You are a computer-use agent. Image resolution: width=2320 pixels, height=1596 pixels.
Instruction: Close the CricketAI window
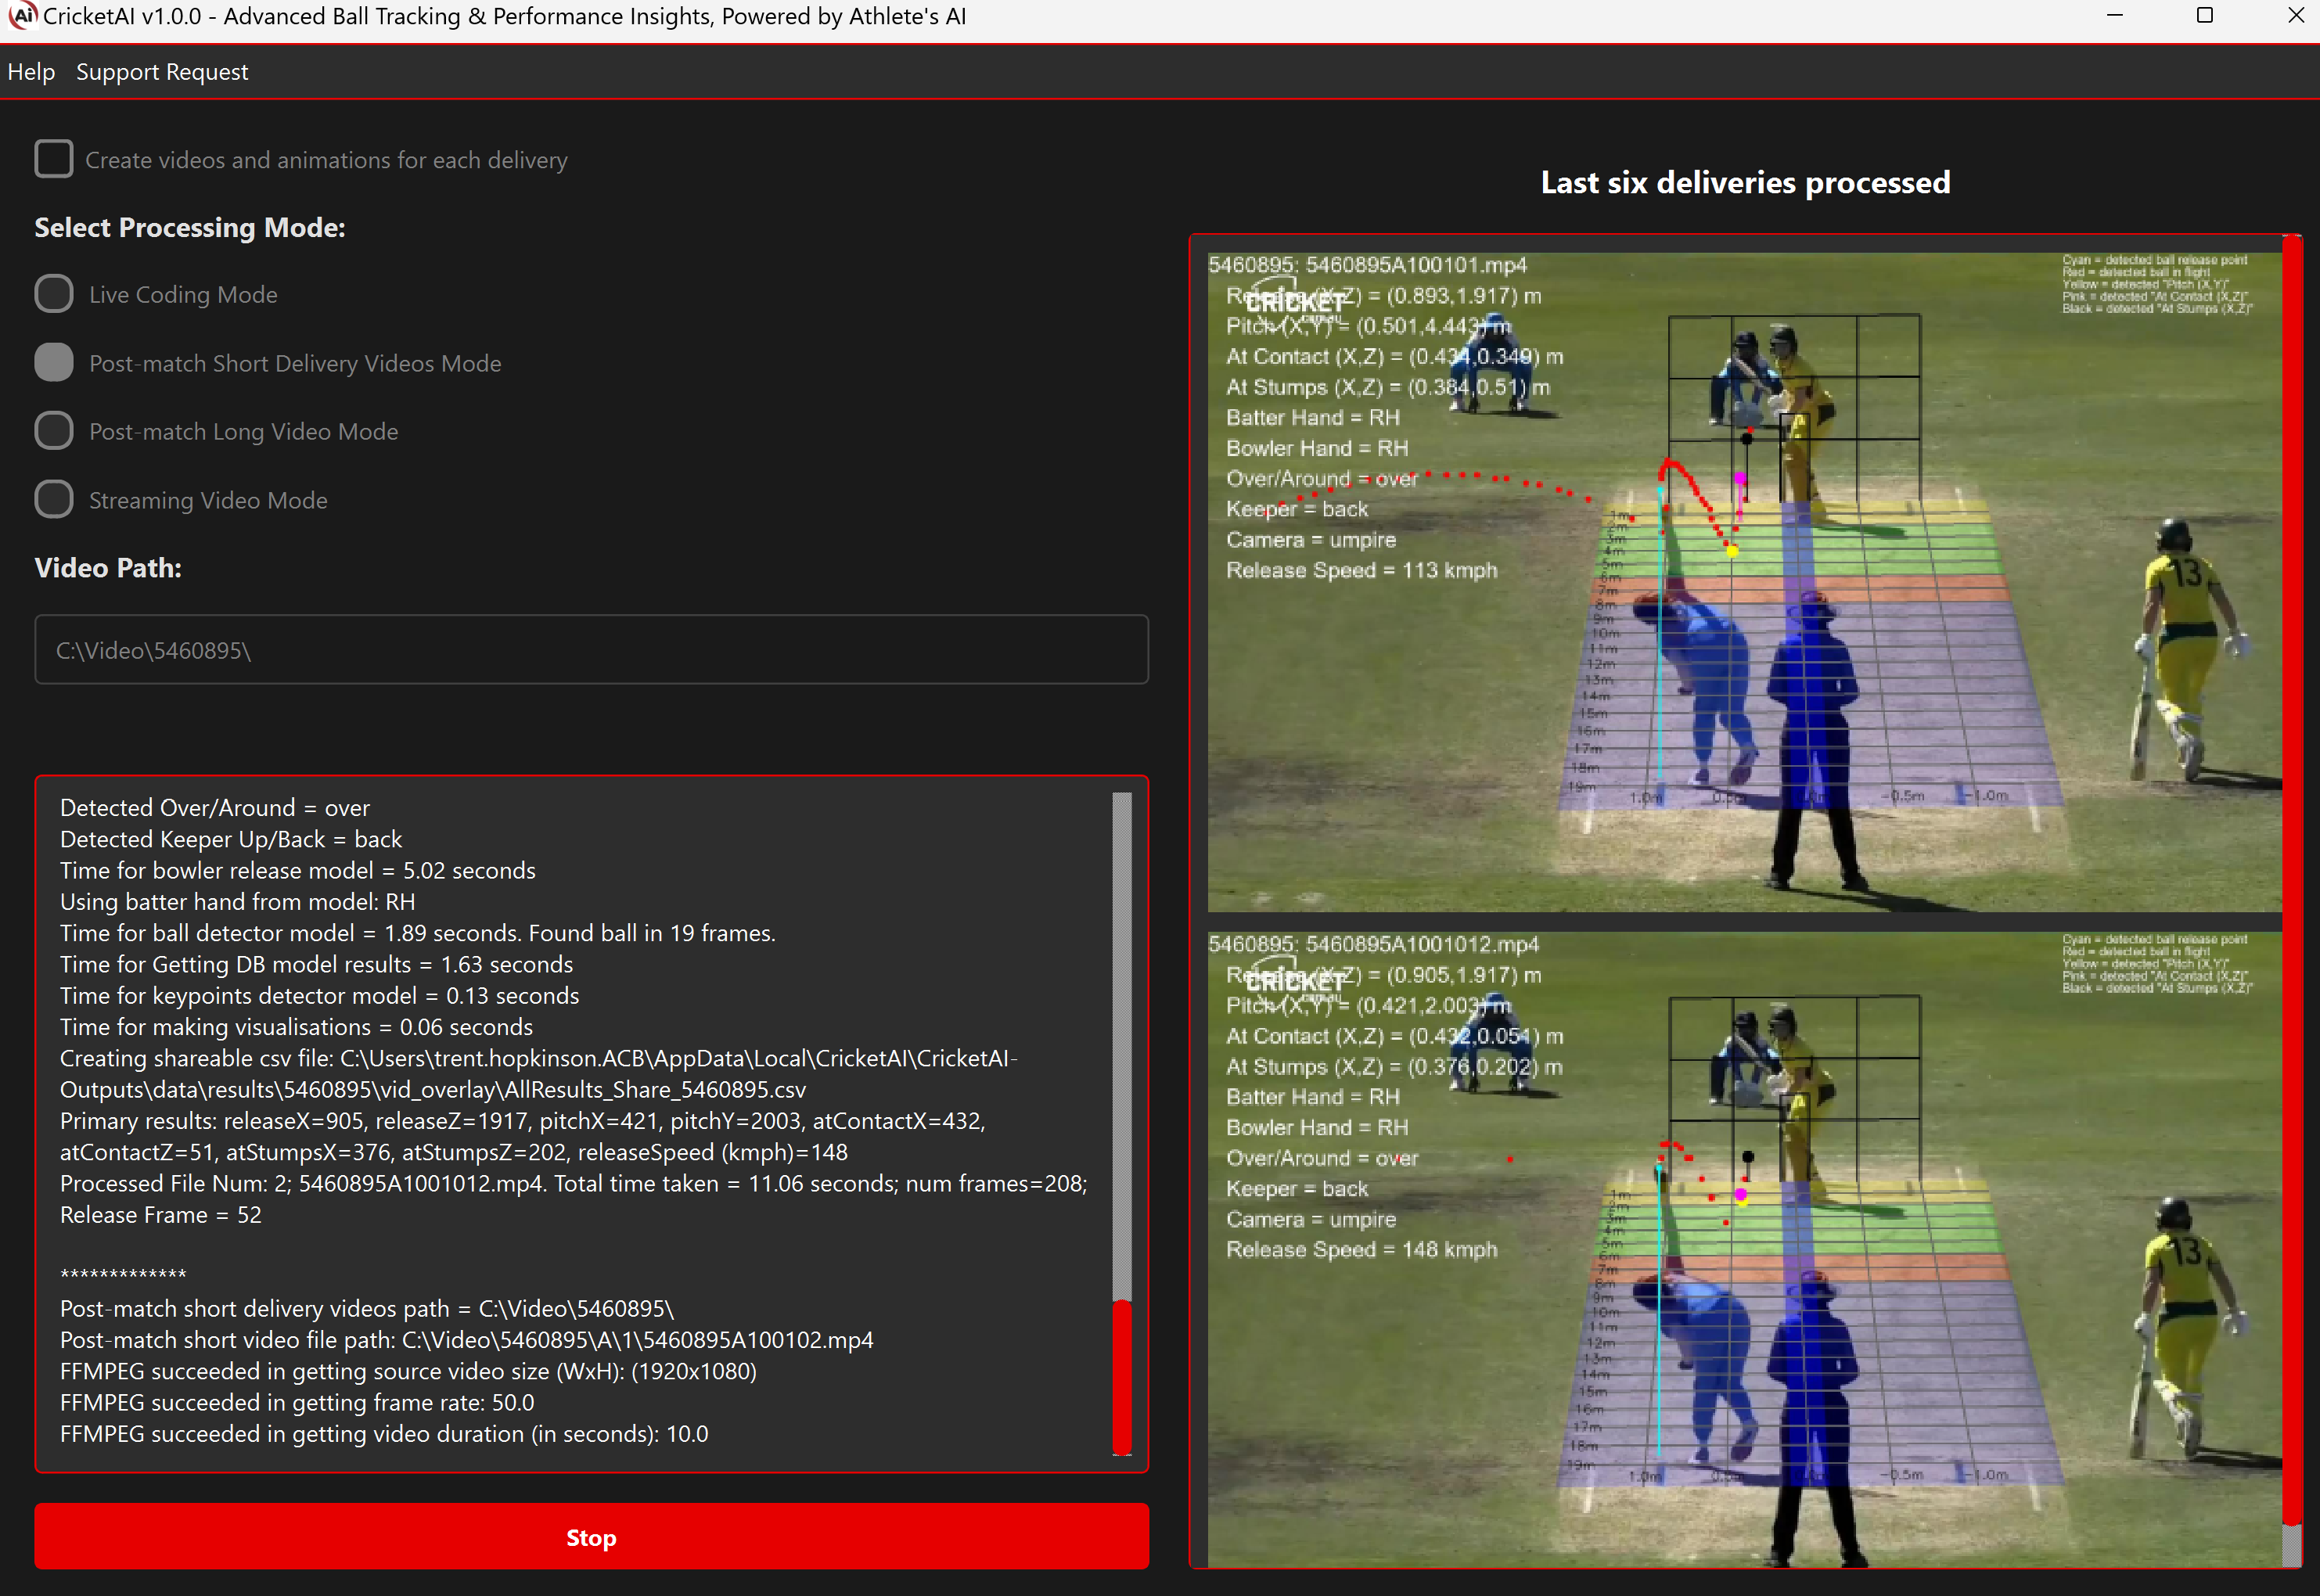2295,16
